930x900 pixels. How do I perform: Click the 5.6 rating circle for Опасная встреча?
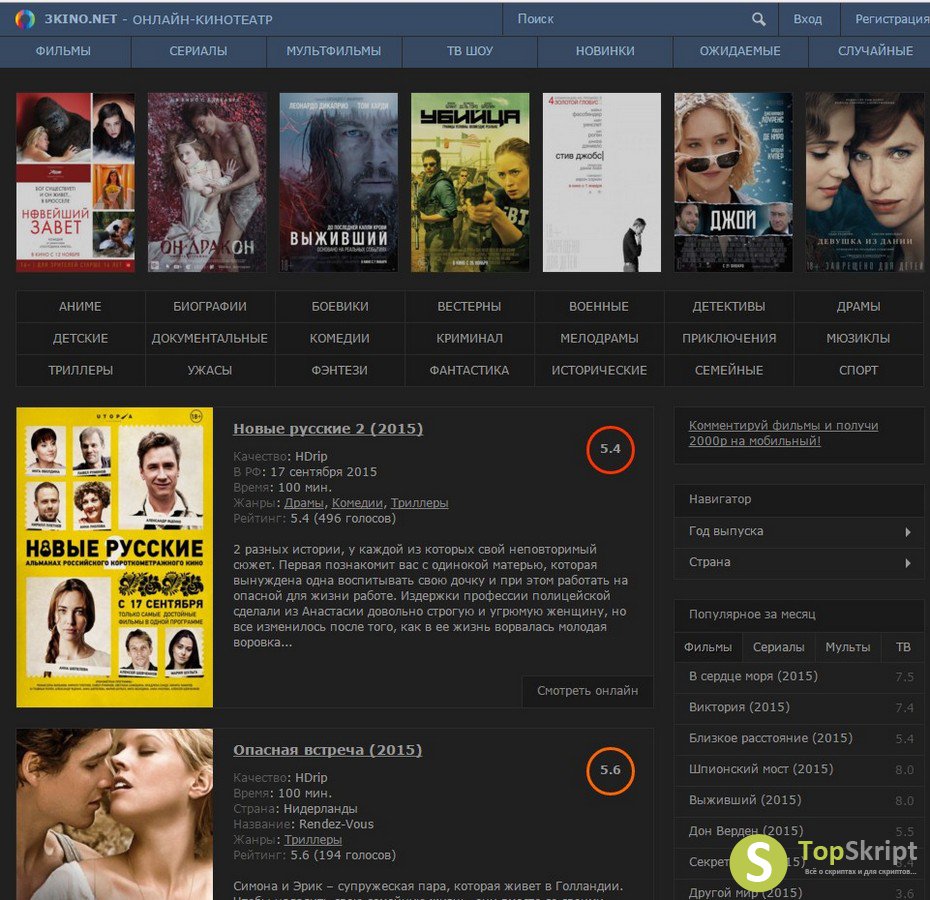610,770
